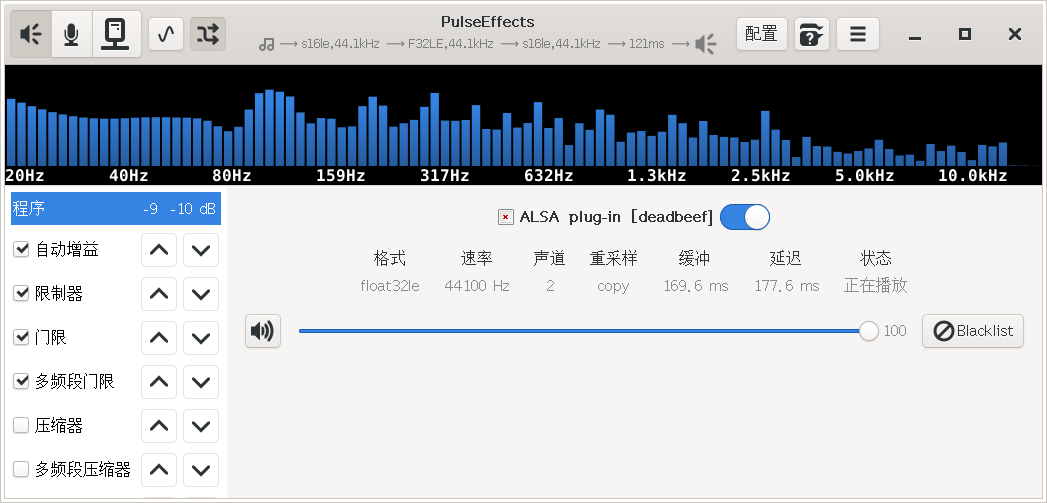The image size is (1047, 503).
Task: Click the spectrum analyzer display
Action: (523, 125)
